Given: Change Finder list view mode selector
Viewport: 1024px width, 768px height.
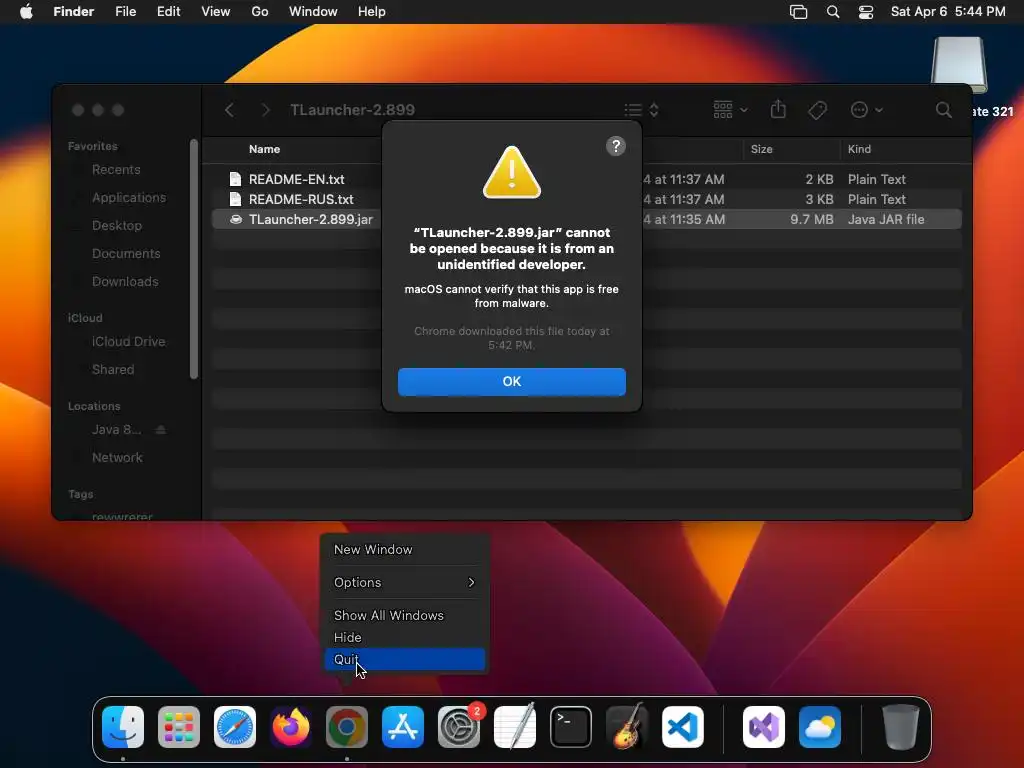Looking at the screenshot, I should [641, 110].
